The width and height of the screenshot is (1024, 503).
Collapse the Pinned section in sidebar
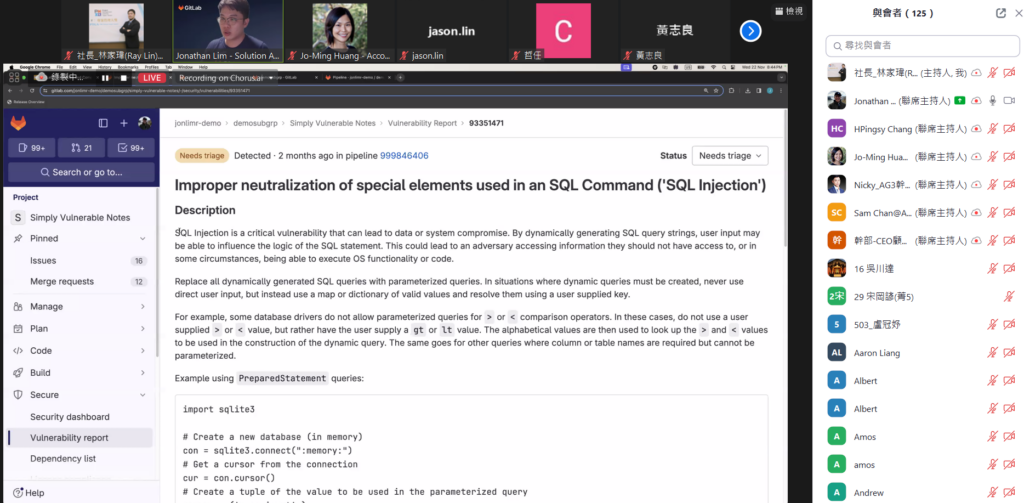(x=143, y=239)
